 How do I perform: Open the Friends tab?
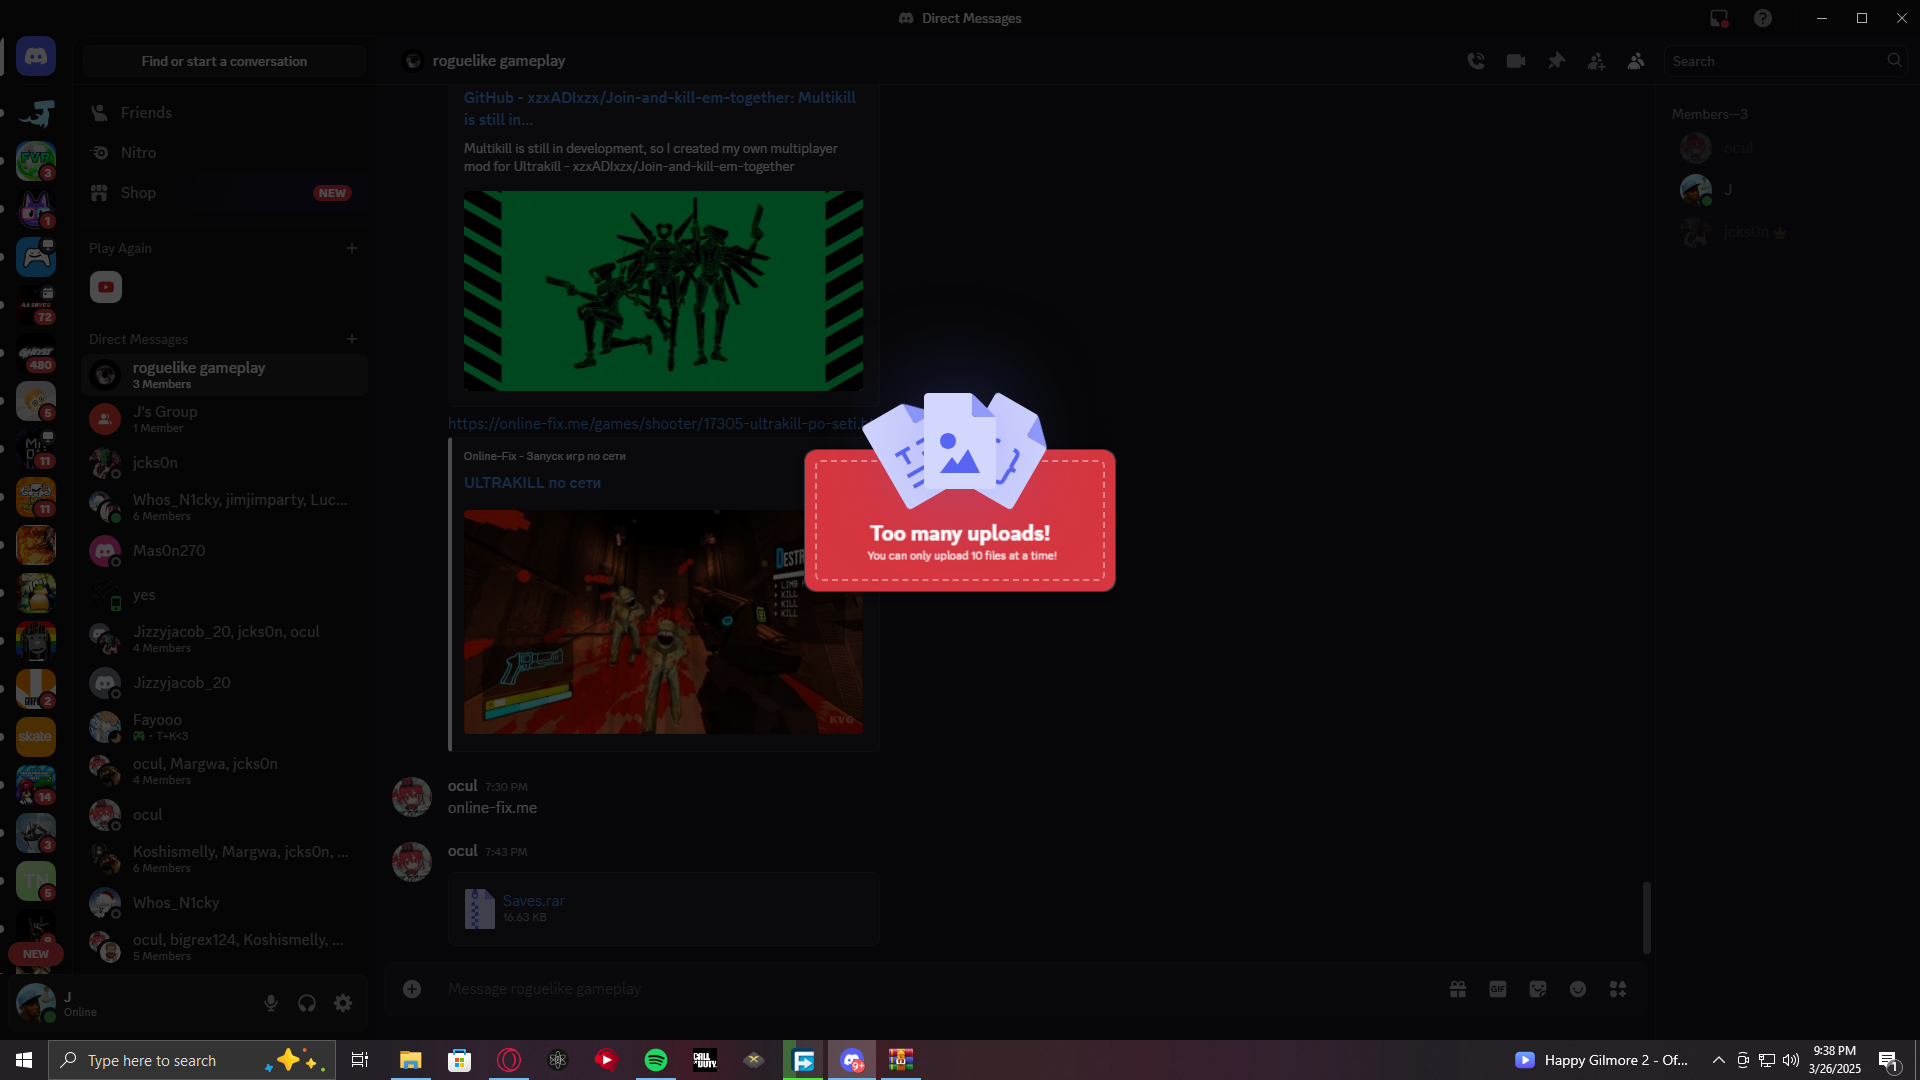[x=146, y=113]
